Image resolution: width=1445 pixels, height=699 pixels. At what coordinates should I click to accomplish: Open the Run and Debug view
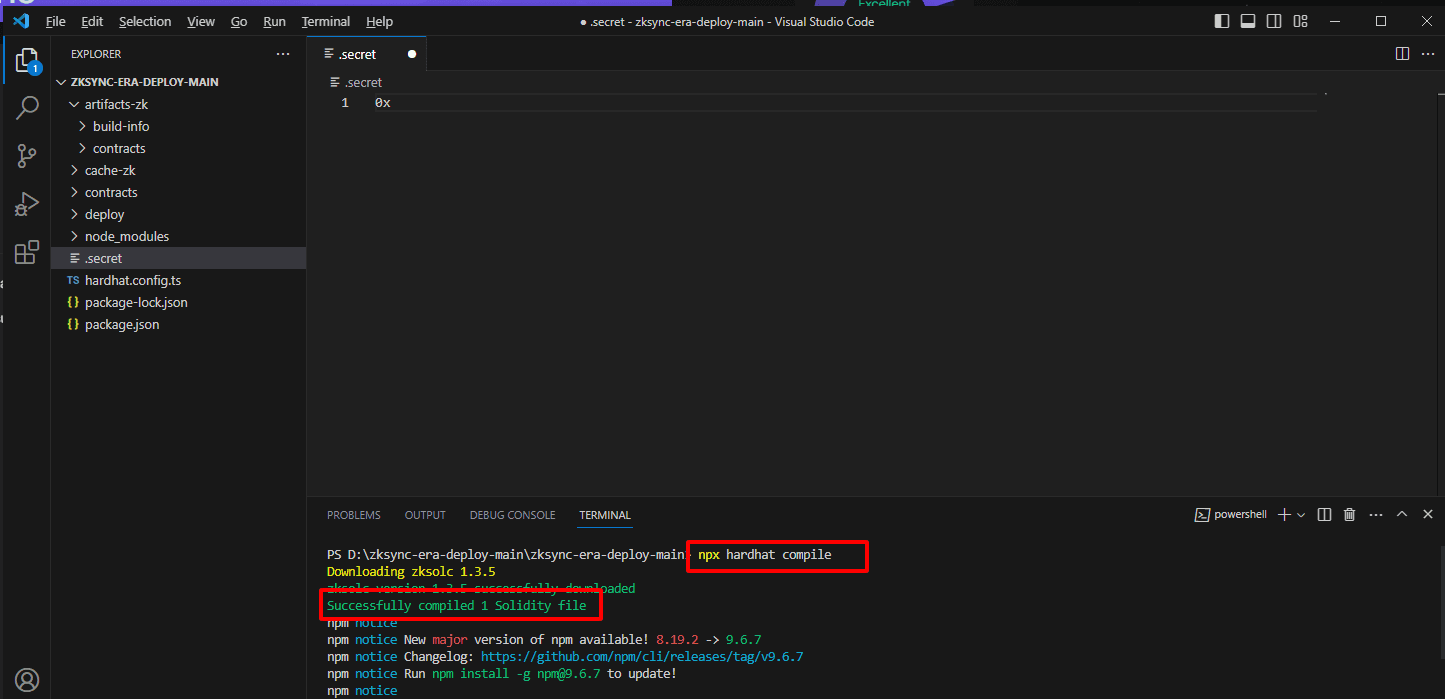pos(27,204)
